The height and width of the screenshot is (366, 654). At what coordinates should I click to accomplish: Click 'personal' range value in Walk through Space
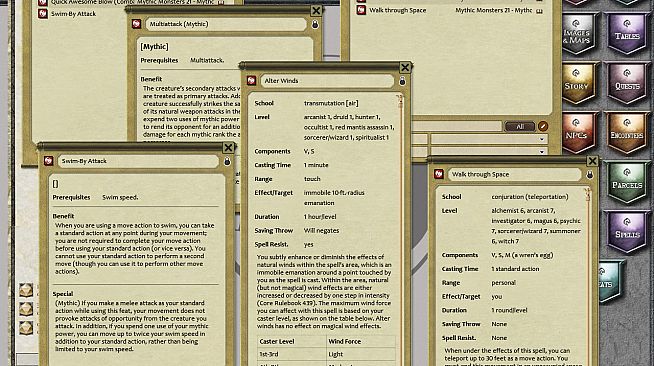(503, 283)
